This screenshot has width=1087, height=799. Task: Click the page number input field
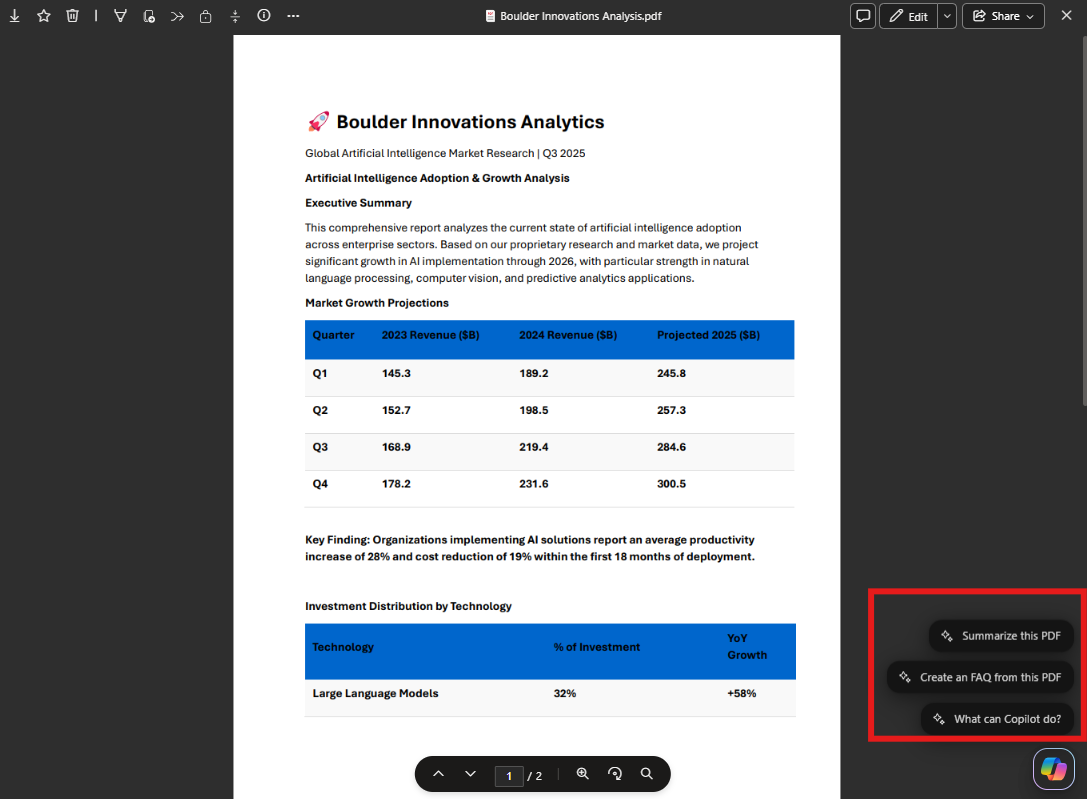coord(508,776)
